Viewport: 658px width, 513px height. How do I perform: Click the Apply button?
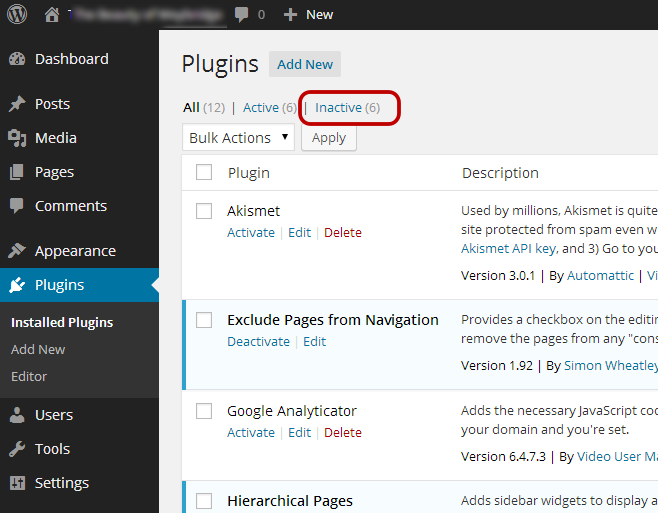click(x=329, y=138)
